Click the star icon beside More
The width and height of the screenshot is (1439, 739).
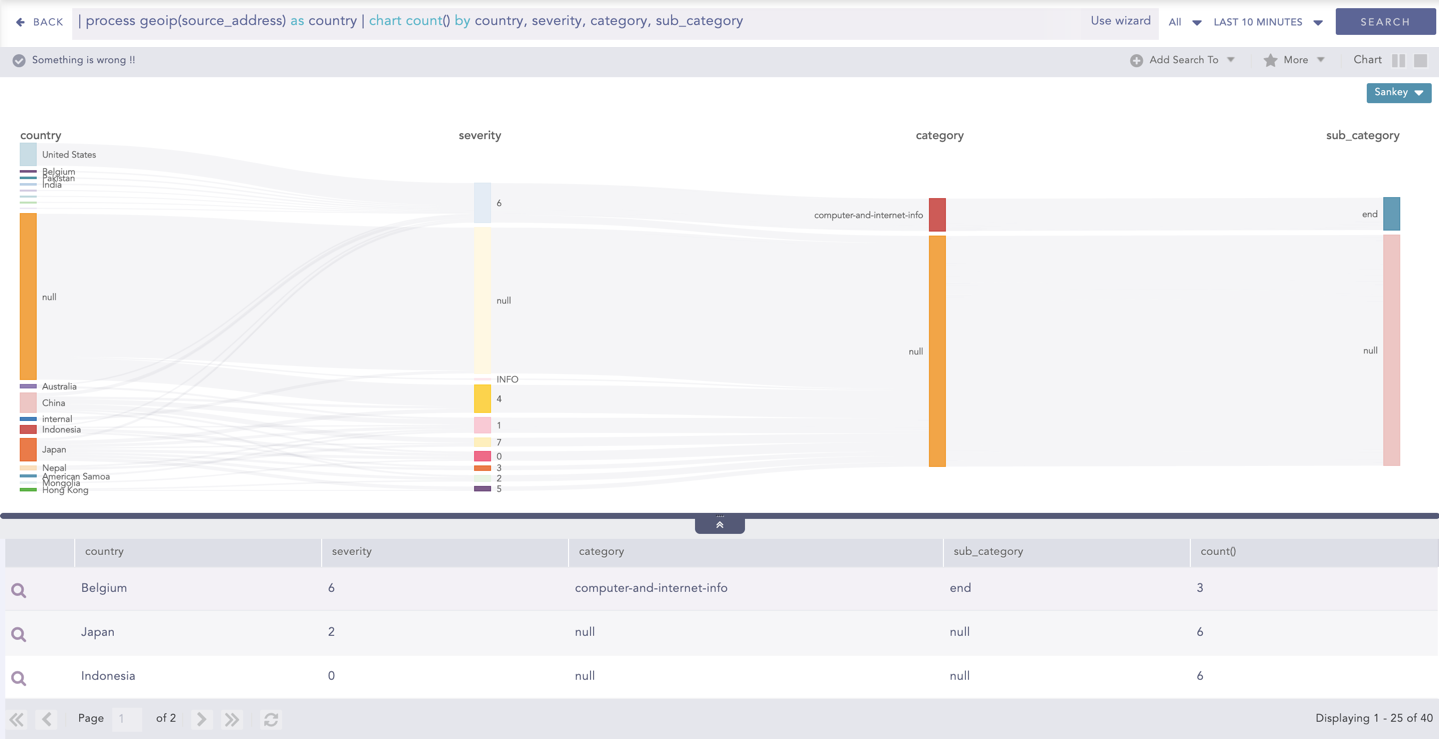1270,61
